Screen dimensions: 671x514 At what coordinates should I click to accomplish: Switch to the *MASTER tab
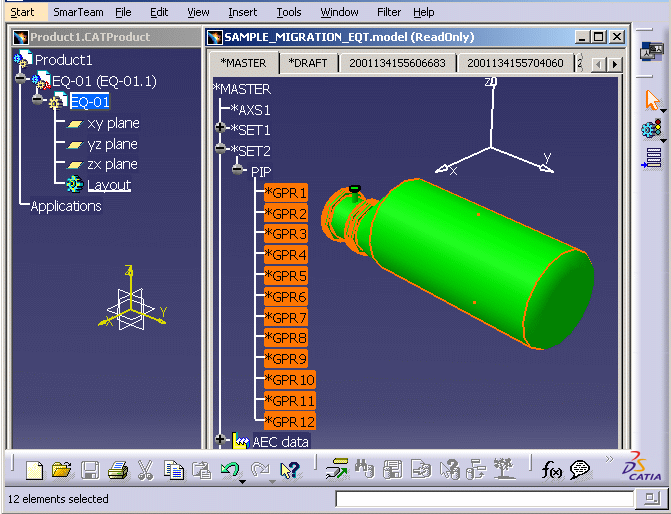point(243,63)
